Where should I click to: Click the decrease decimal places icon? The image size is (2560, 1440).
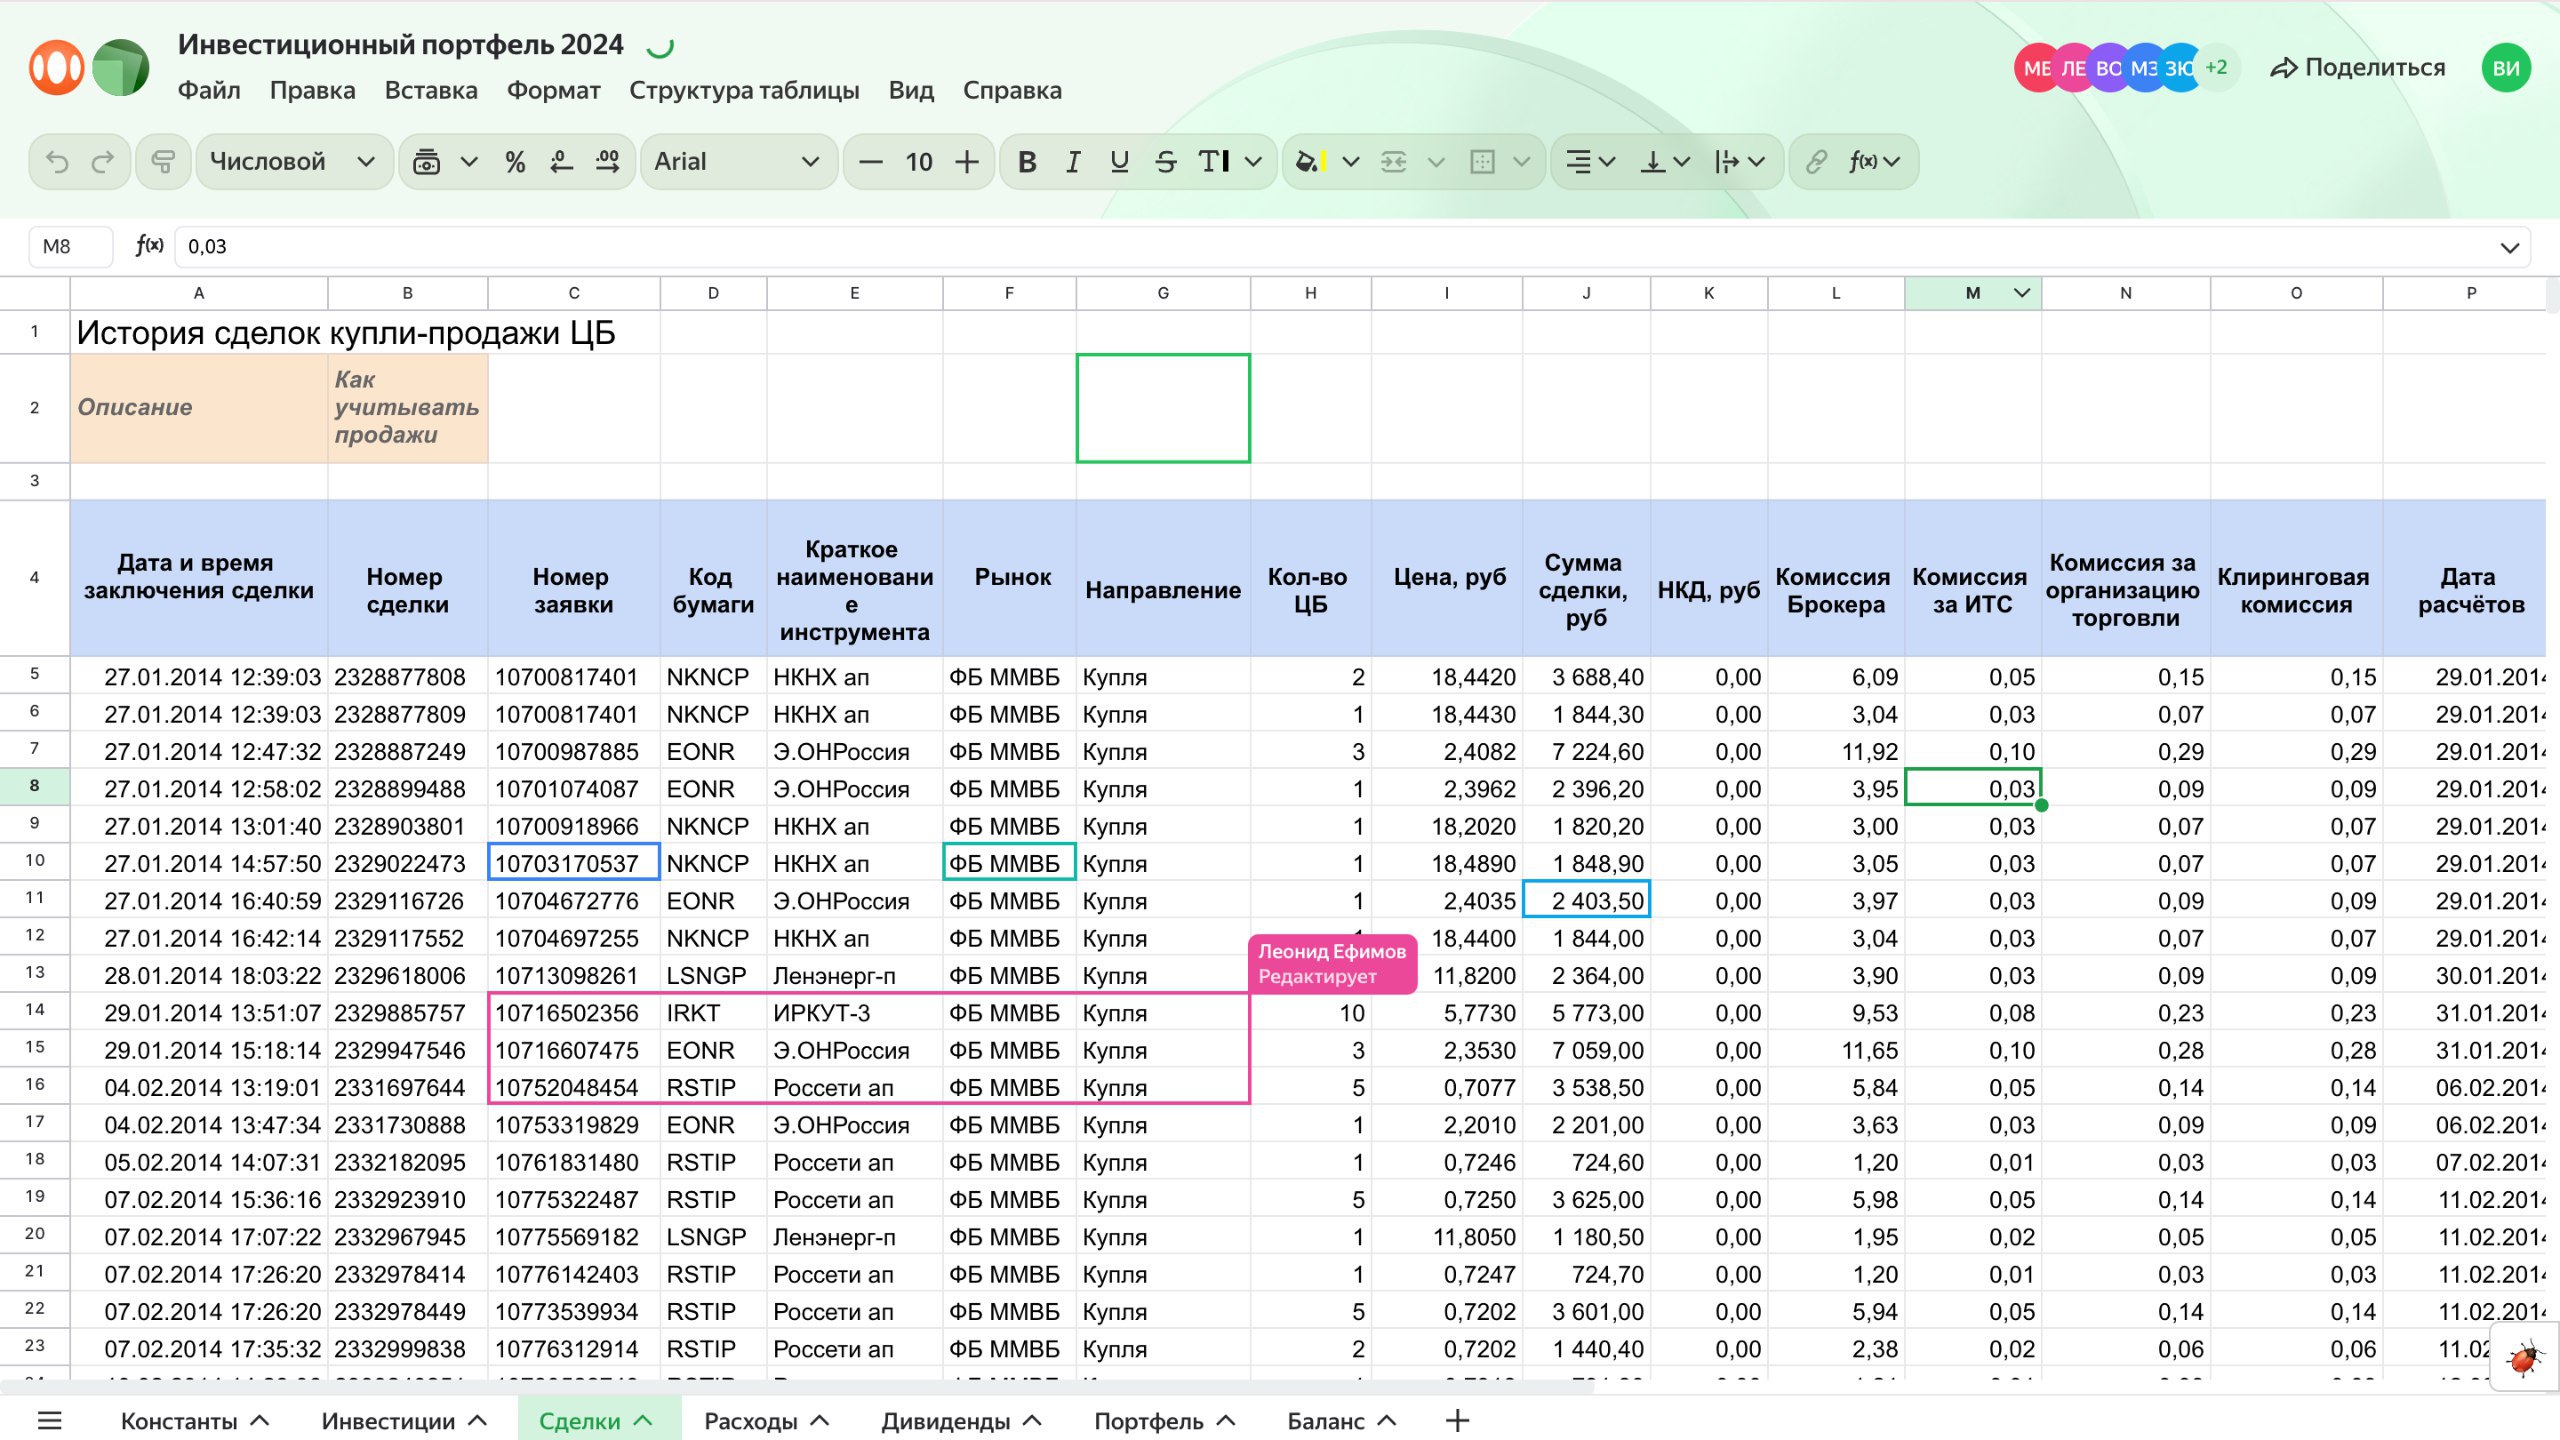(561, 161)
